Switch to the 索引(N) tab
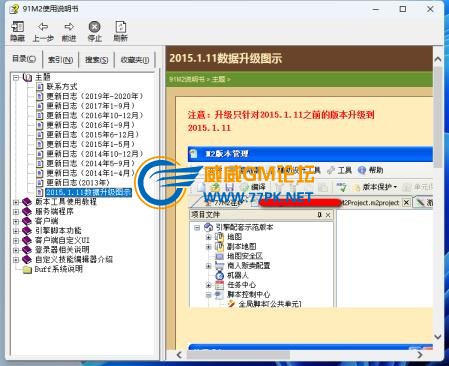The width and height of the screenshot is (449, 366). 60,60
